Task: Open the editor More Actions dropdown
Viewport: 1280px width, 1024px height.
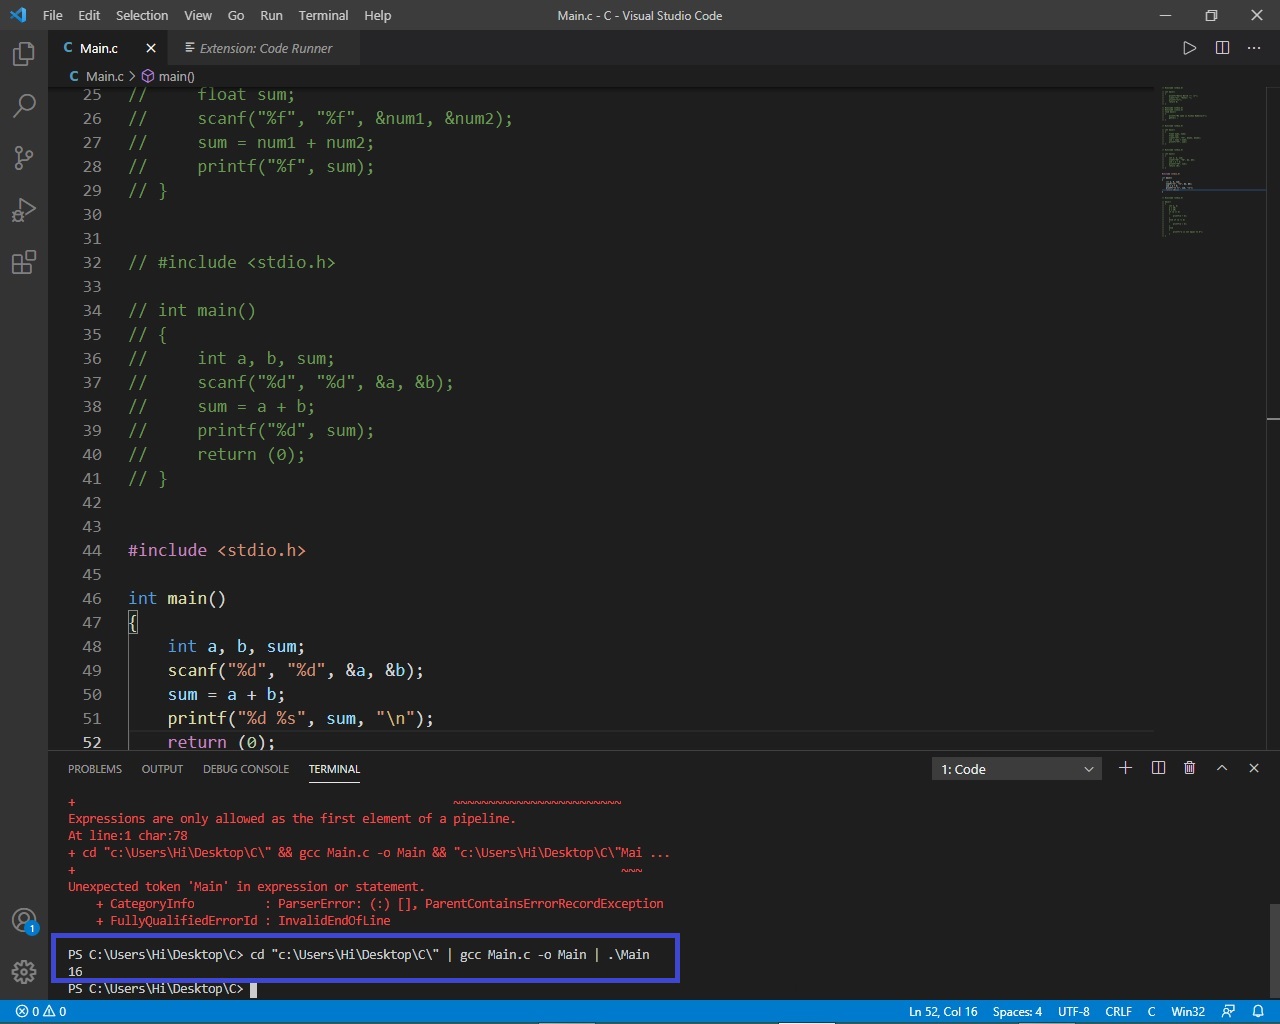Action: [1253, 47]
